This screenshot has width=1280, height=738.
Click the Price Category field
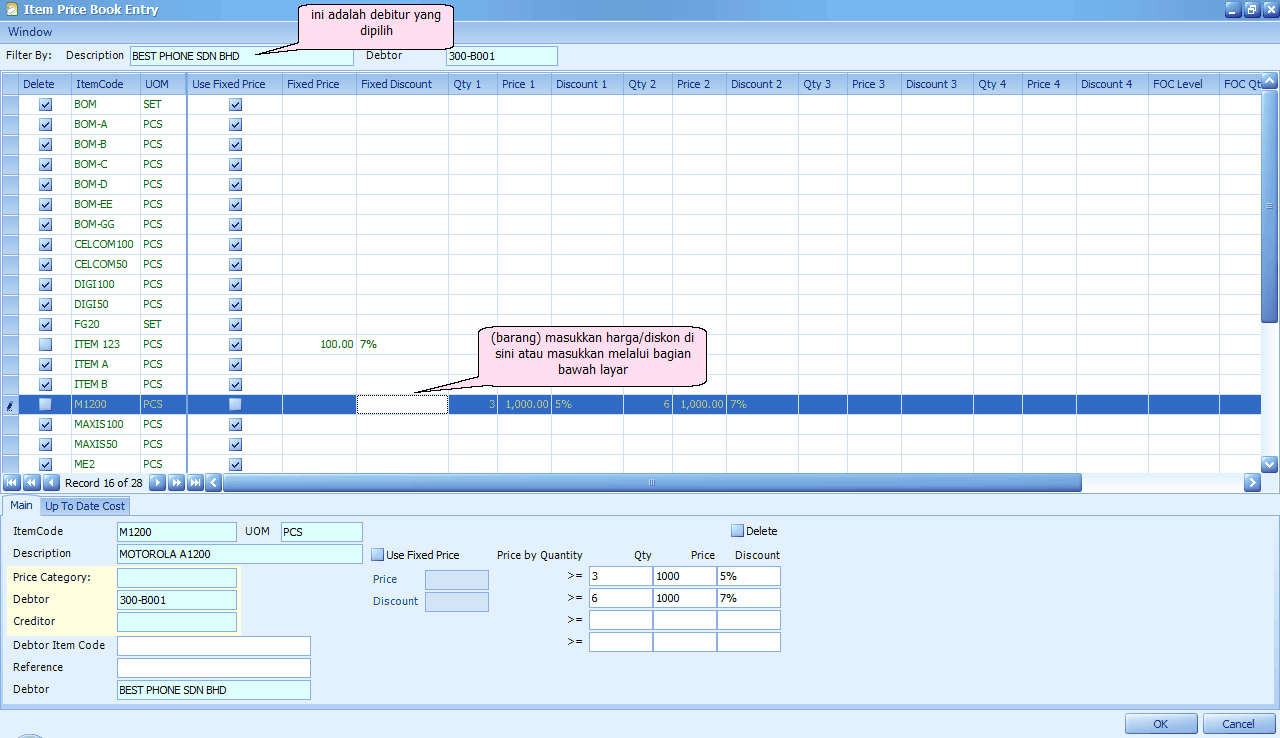pyautogui.click(x=177, y=578)
